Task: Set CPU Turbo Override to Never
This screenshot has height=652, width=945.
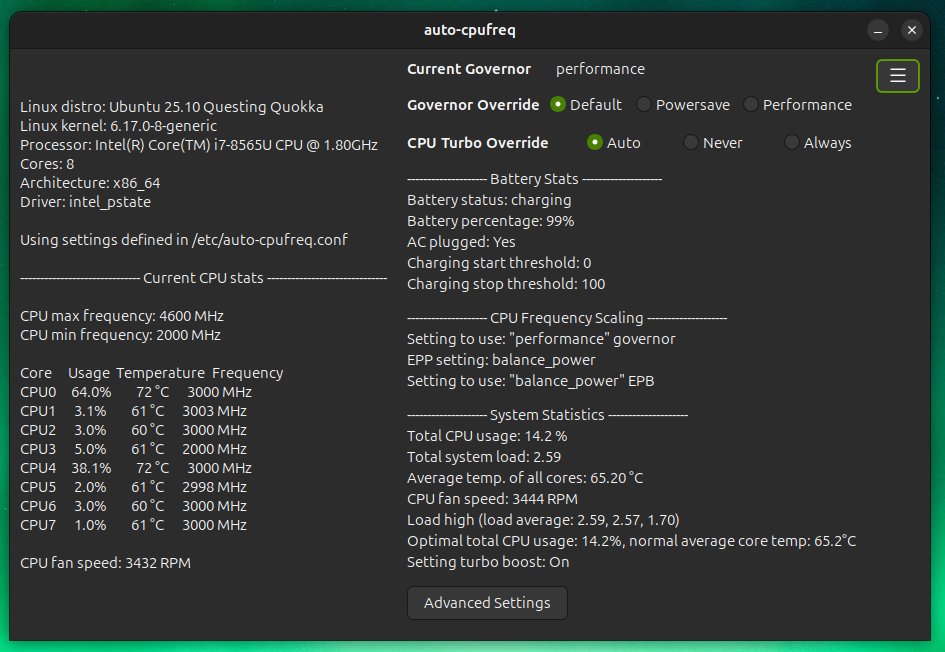Action: coord(712,143)
